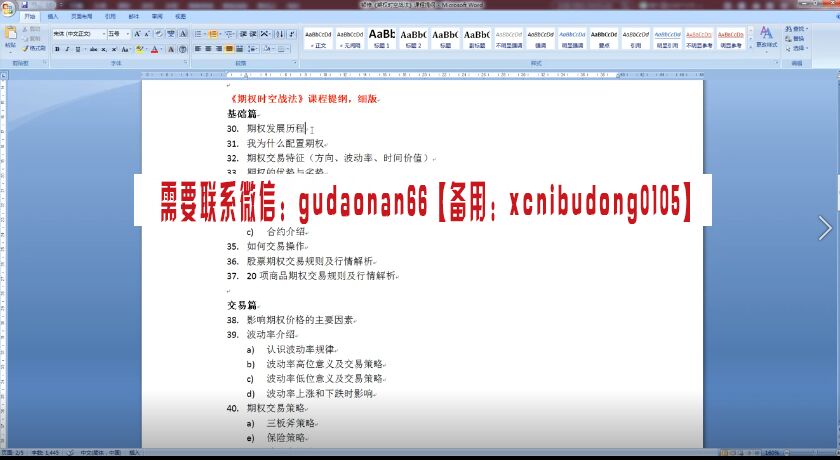
Task: Apply the 正文 (Normal) style
Action: (x=319, y=38)
